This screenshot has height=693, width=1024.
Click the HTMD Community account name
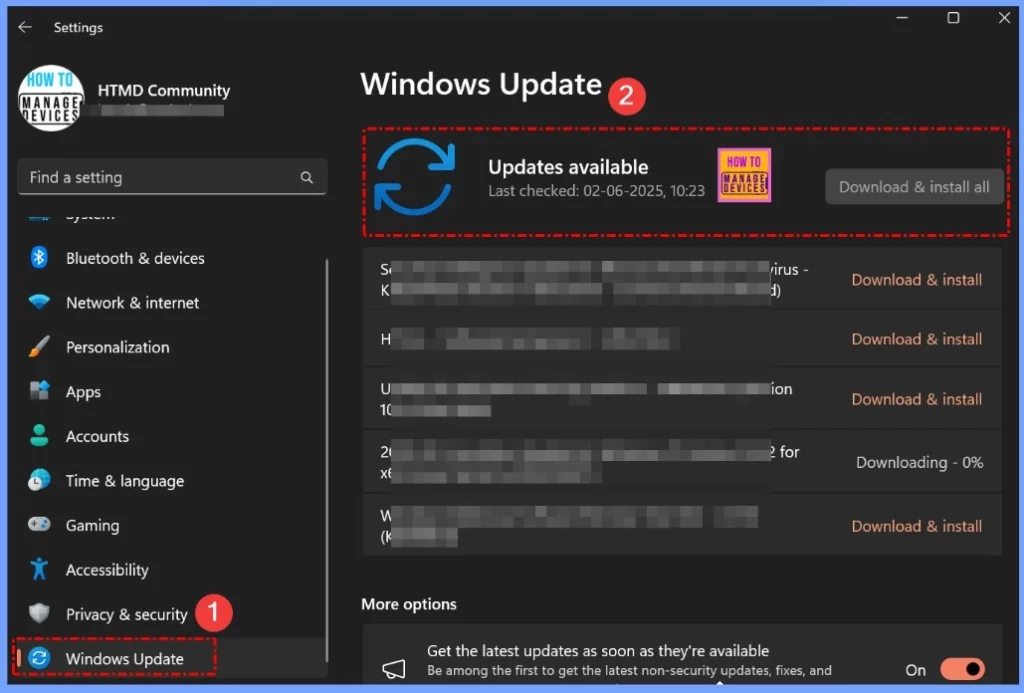click(164, 90)
